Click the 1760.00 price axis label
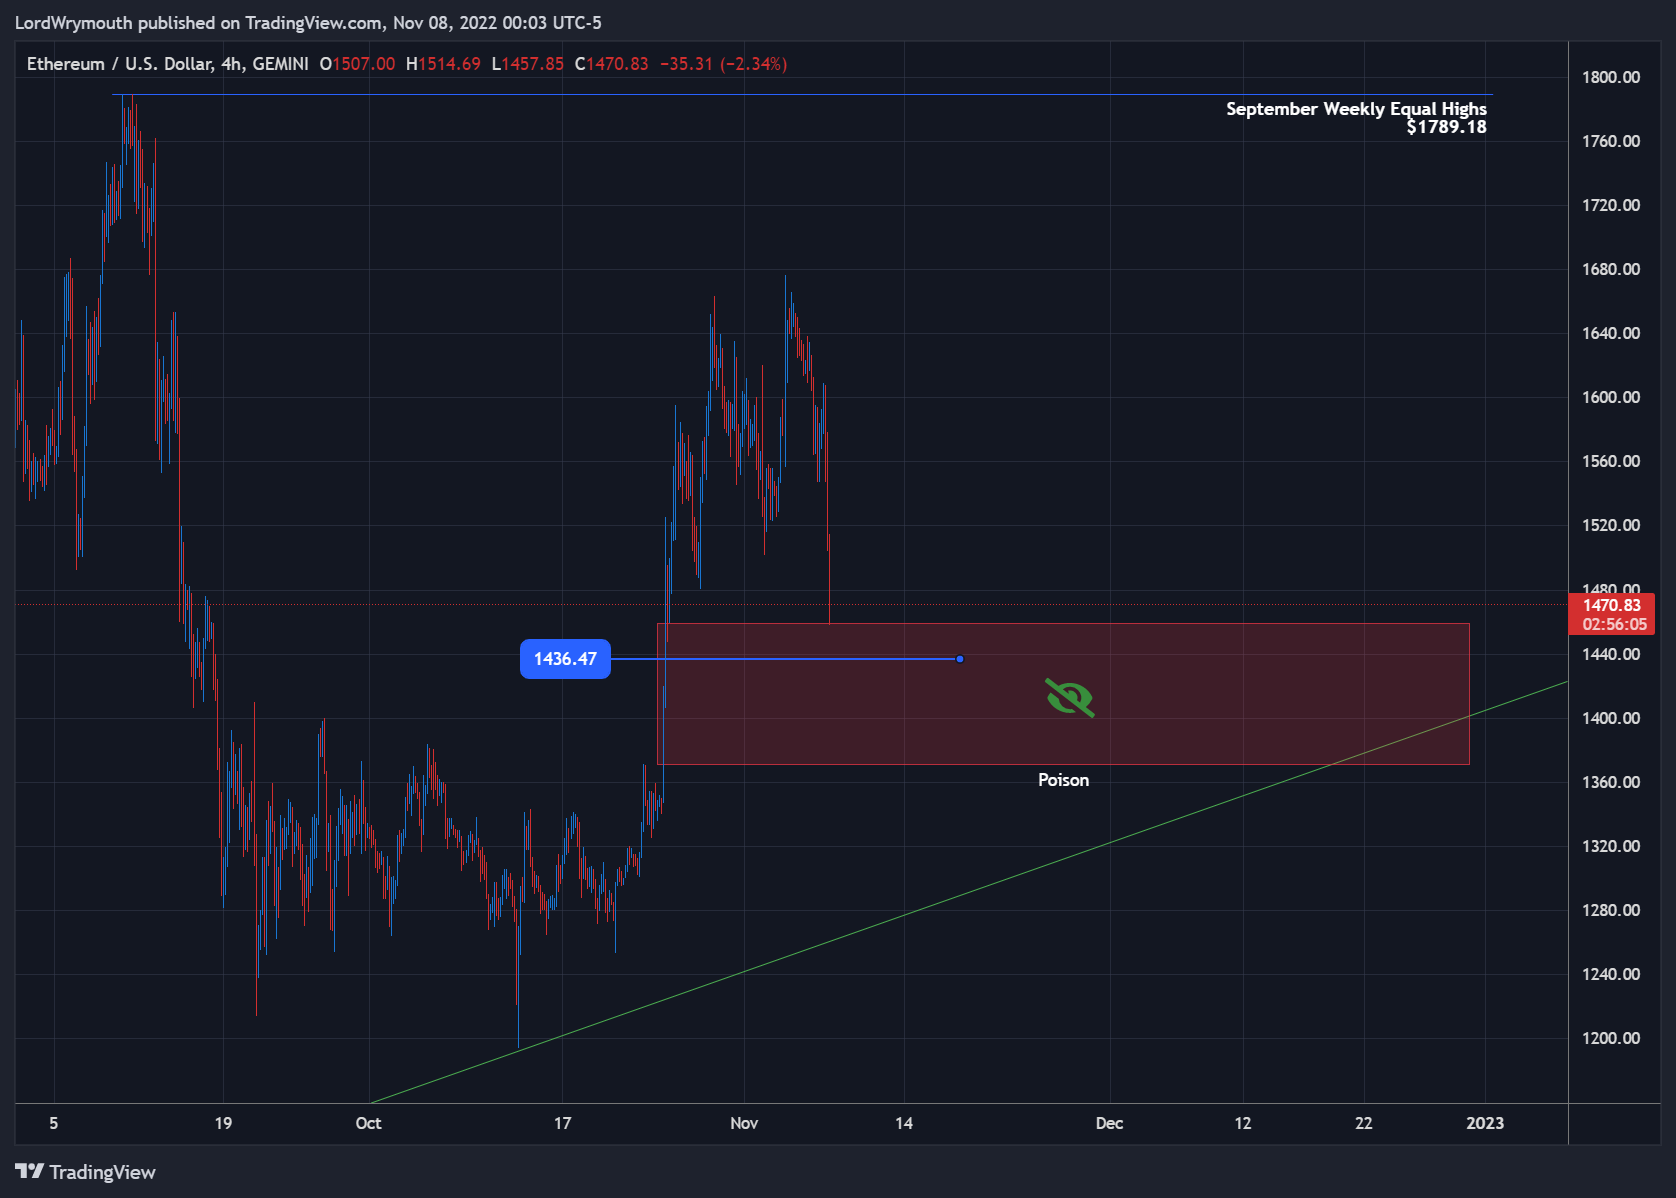 click(1611, 141)
